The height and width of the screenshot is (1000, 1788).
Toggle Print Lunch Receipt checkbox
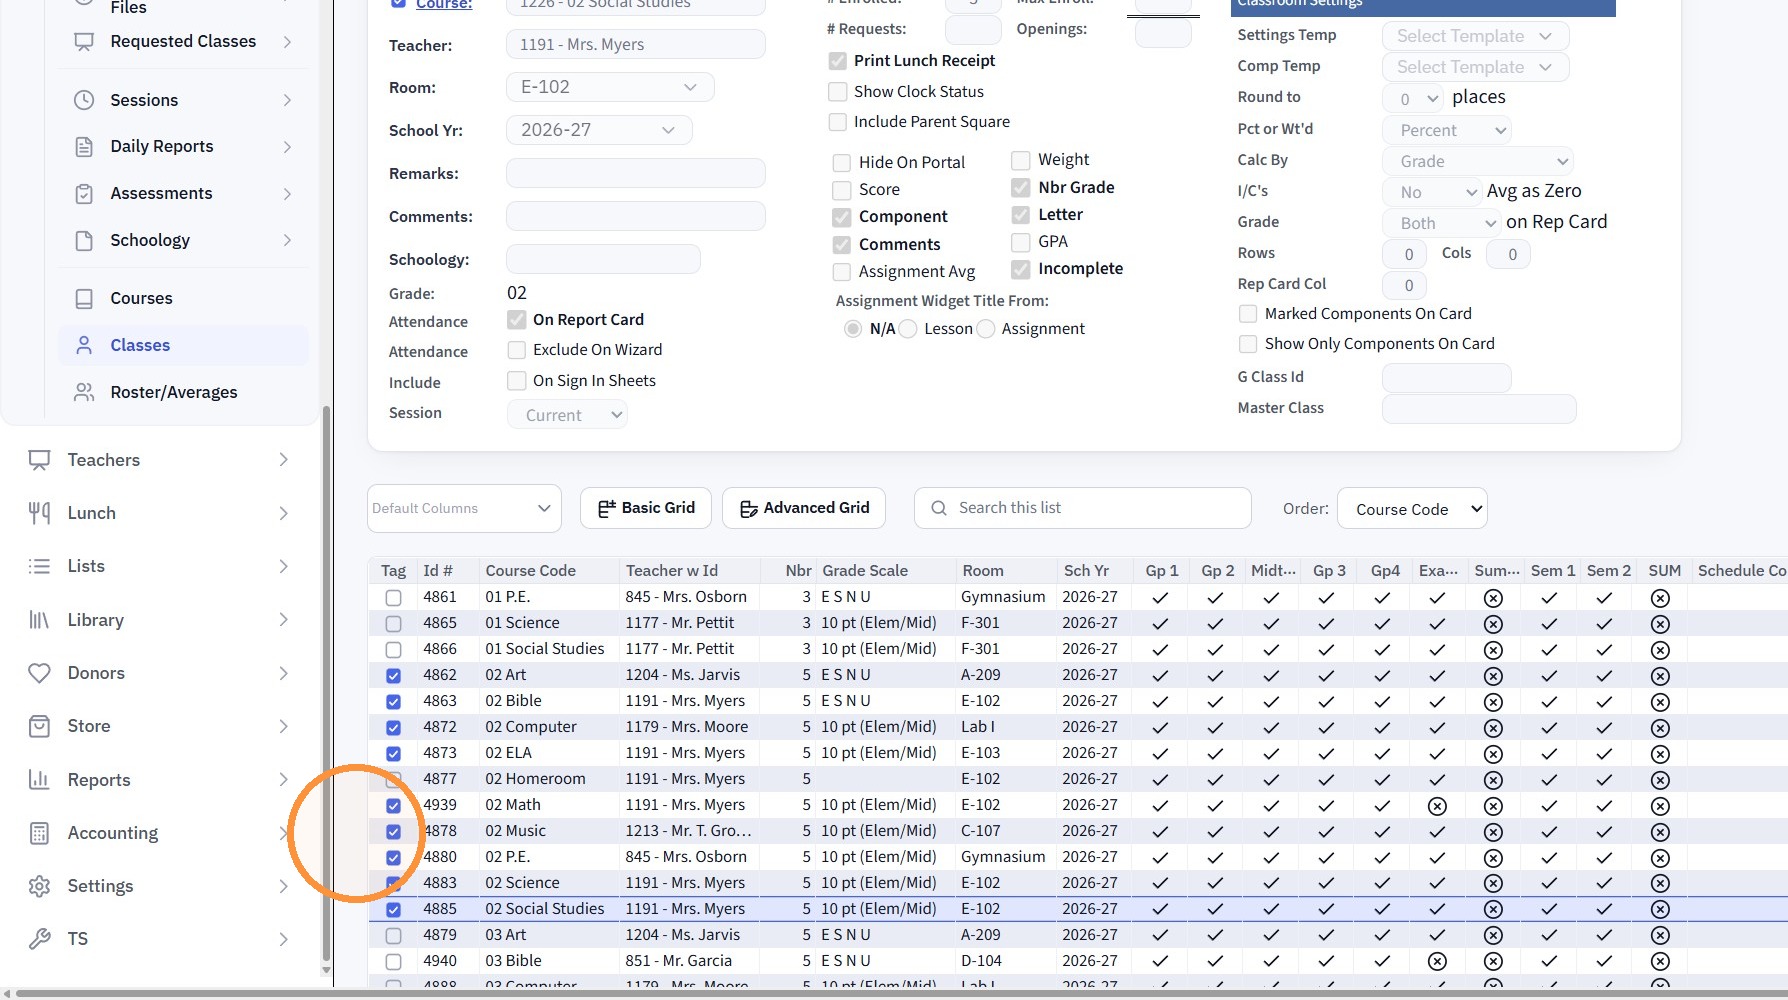[x=838, y=61]
